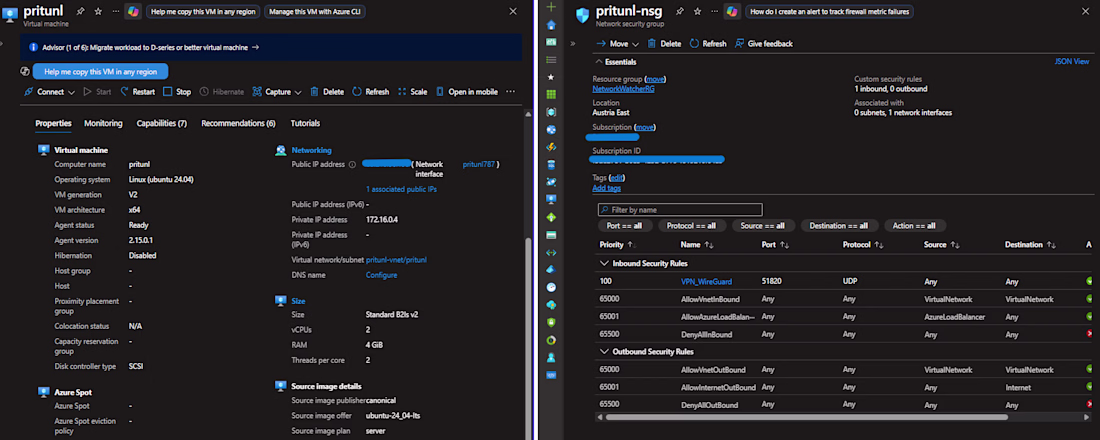The image size is (1100, 440).
Task: Click blue Help me copy this VM button
Action: 100,72
